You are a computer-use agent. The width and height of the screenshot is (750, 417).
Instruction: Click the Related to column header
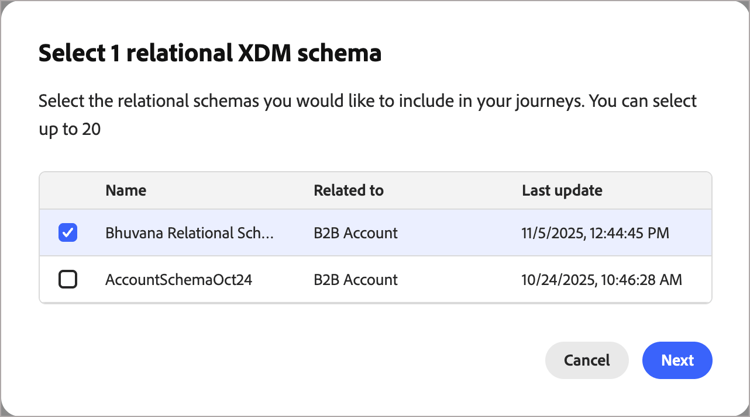[348, 190]
